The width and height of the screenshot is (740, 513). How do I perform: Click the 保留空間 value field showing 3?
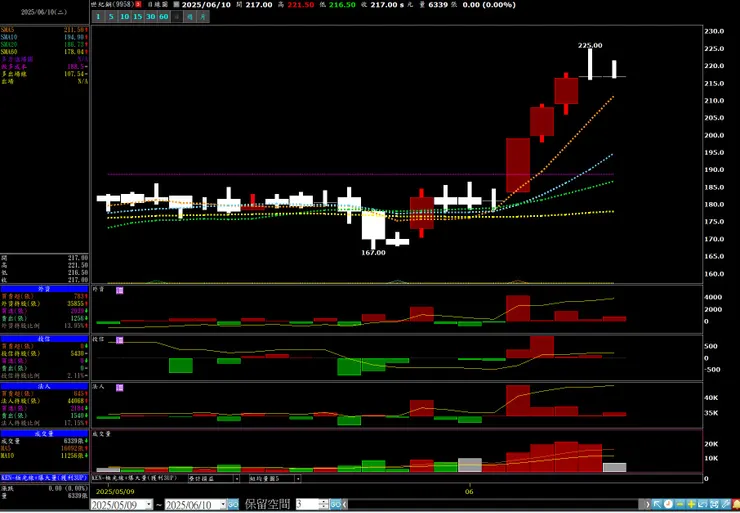coord(307,505)
